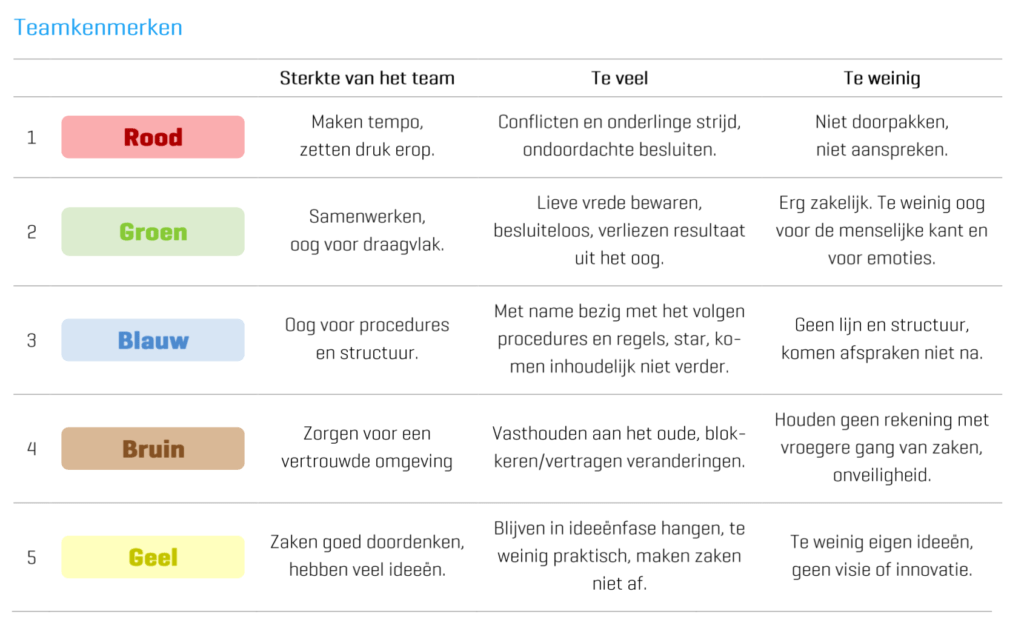Select the red Rood color label
The height and width of the screenshot is (643, 1024).
click(x=153, y=137)
